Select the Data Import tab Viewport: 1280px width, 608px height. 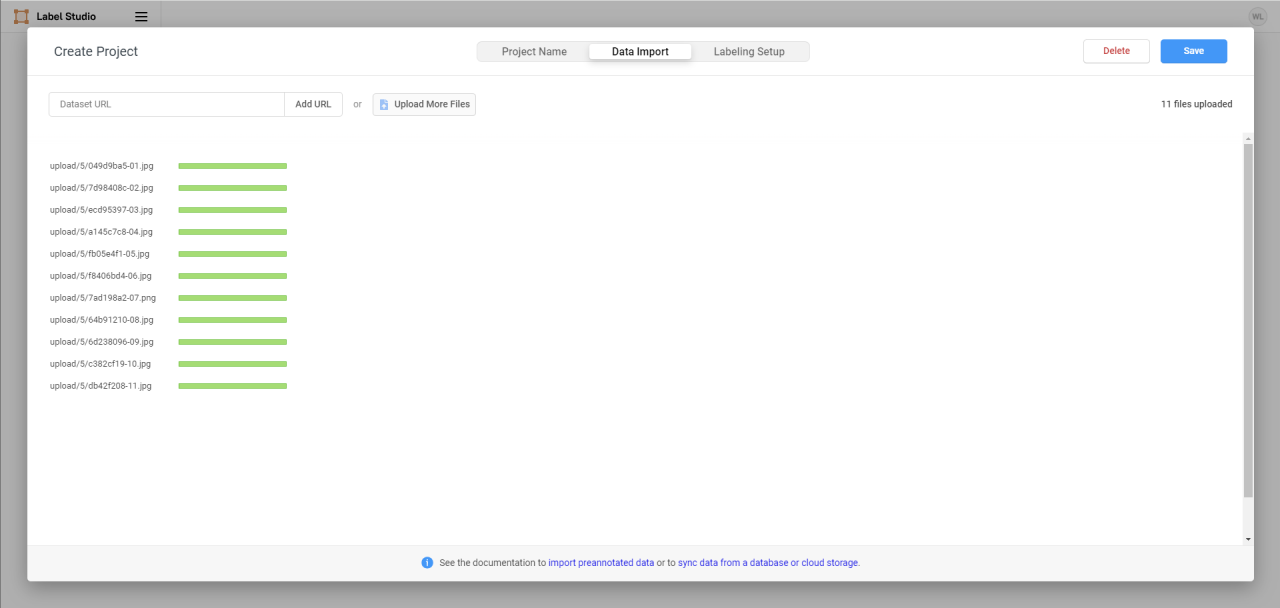coord(640,52)
